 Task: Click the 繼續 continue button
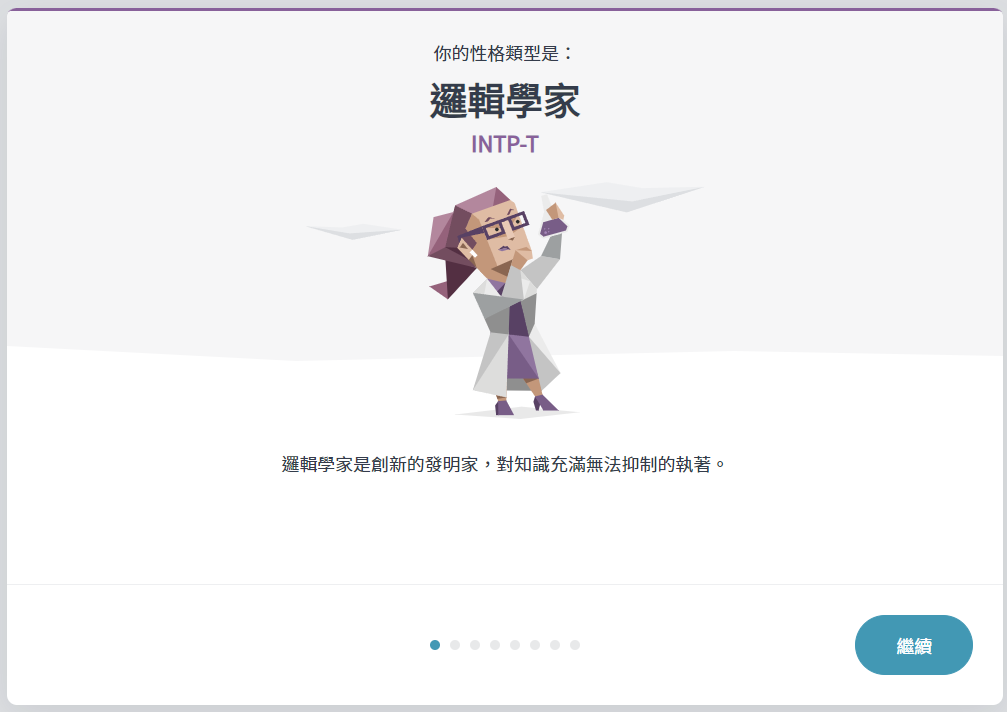point(913,645)
